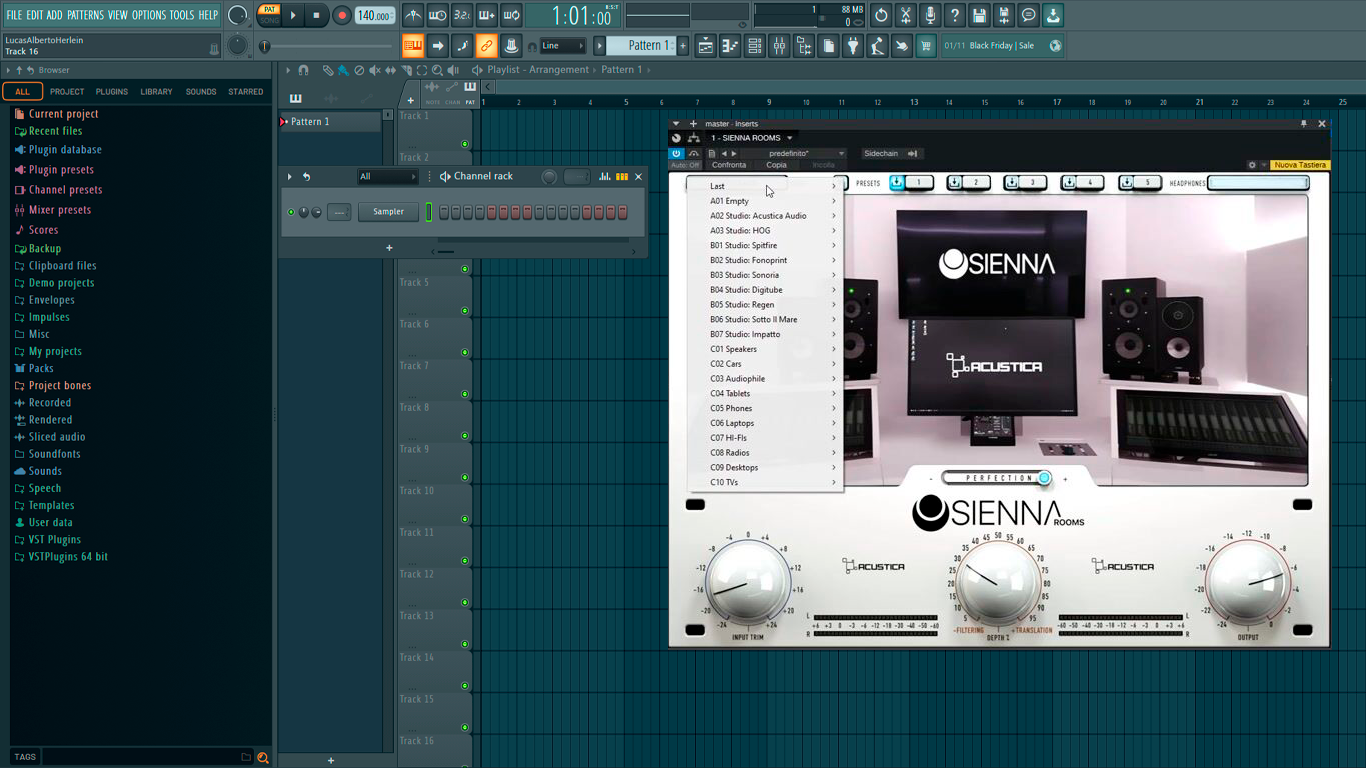Screen dimensions: 1366x768
Task: Select B05 Studio: Regen menu entry
Action: 765,305
